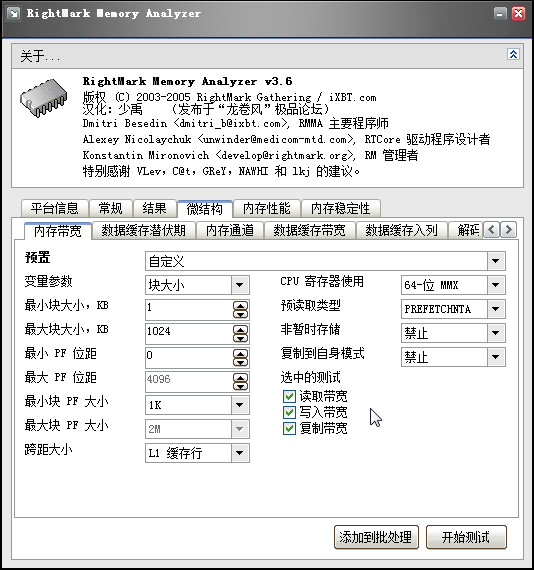Screen dimensions: 534x570
Task: Uncheck the 写入带宽 checkbox
Action: [289, 412]
